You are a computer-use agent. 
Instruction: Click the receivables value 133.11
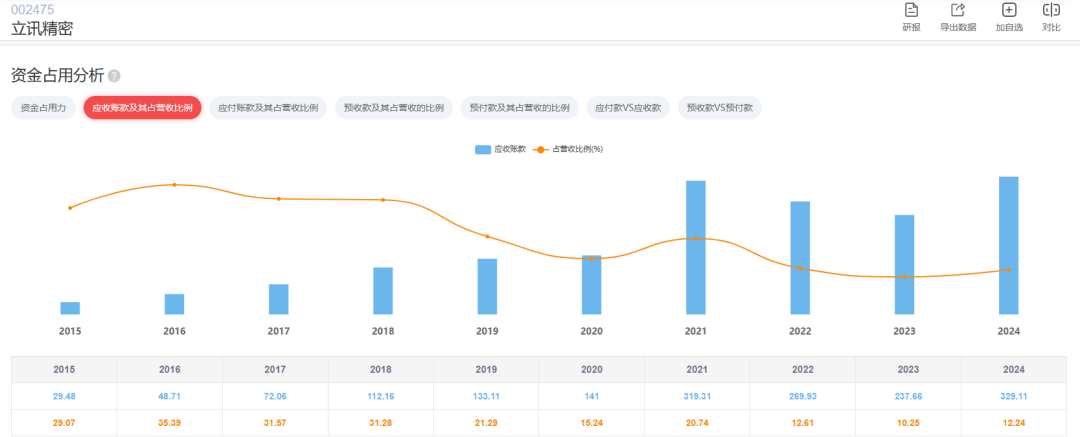click(x=486, y=396)
